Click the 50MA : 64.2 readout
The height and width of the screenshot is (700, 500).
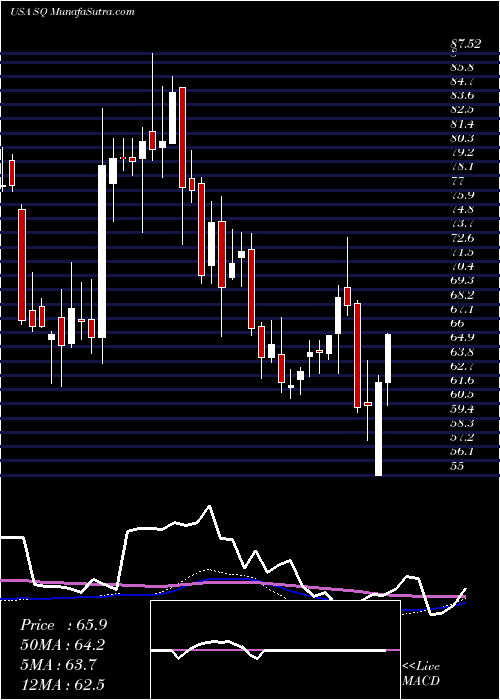point(63,645)
